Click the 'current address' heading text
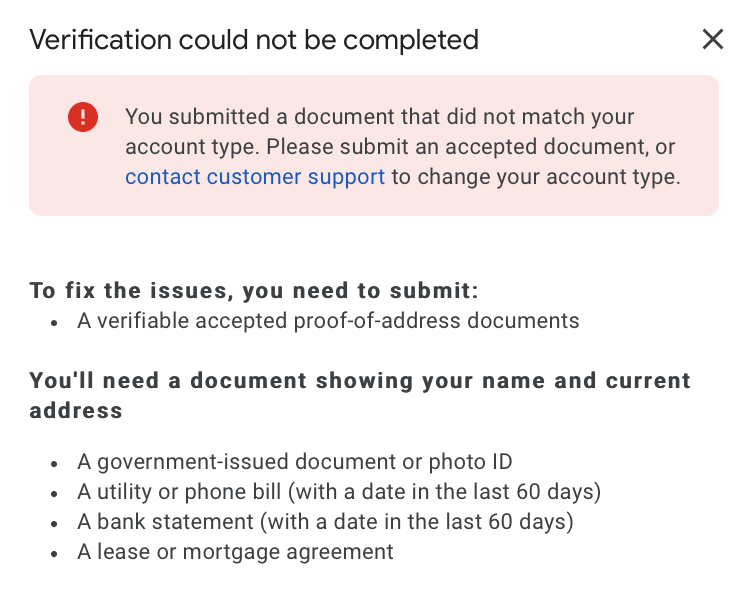Viewport: 752px width, 606px height. click(x=76, y=411)
